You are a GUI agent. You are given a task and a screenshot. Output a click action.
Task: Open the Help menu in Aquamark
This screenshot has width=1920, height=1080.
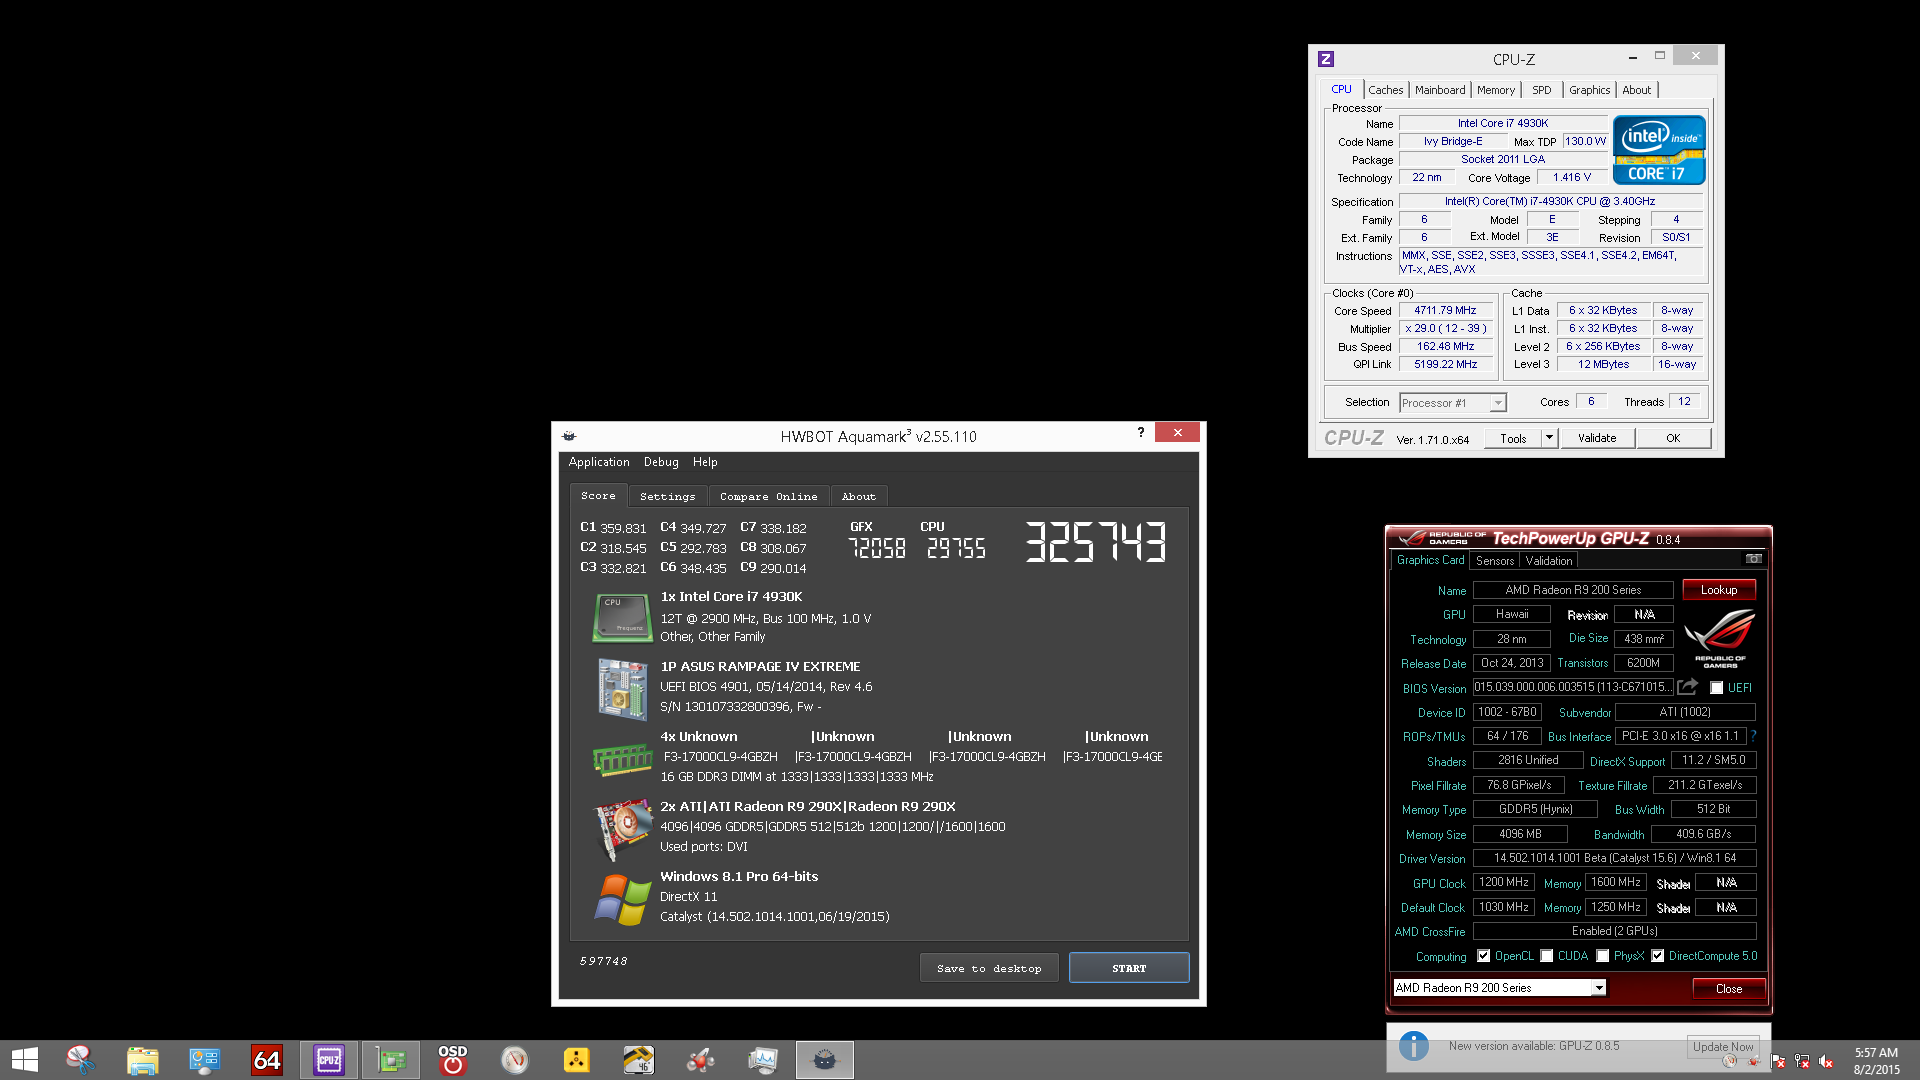(x=705, y=462)
